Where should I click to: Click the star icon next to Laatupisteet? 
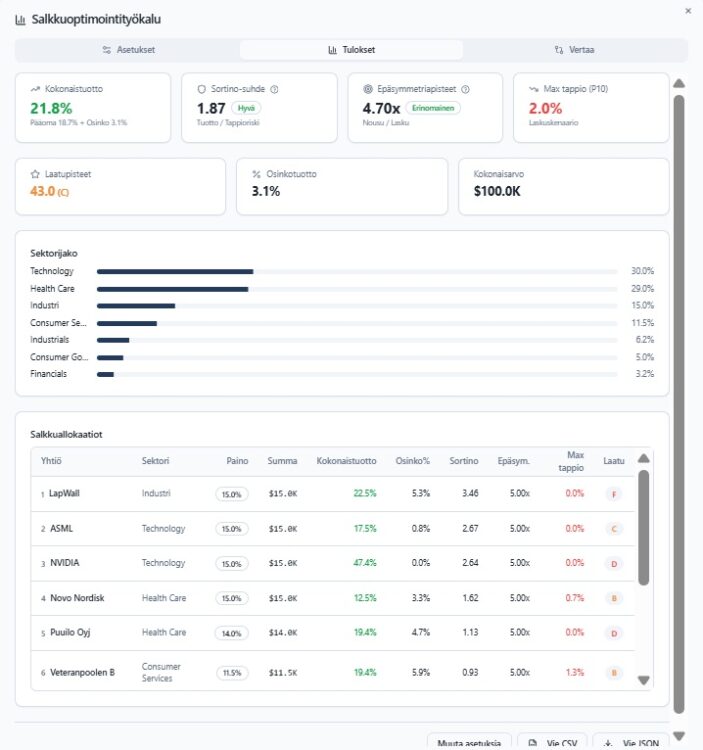click(x=35, y=174)
